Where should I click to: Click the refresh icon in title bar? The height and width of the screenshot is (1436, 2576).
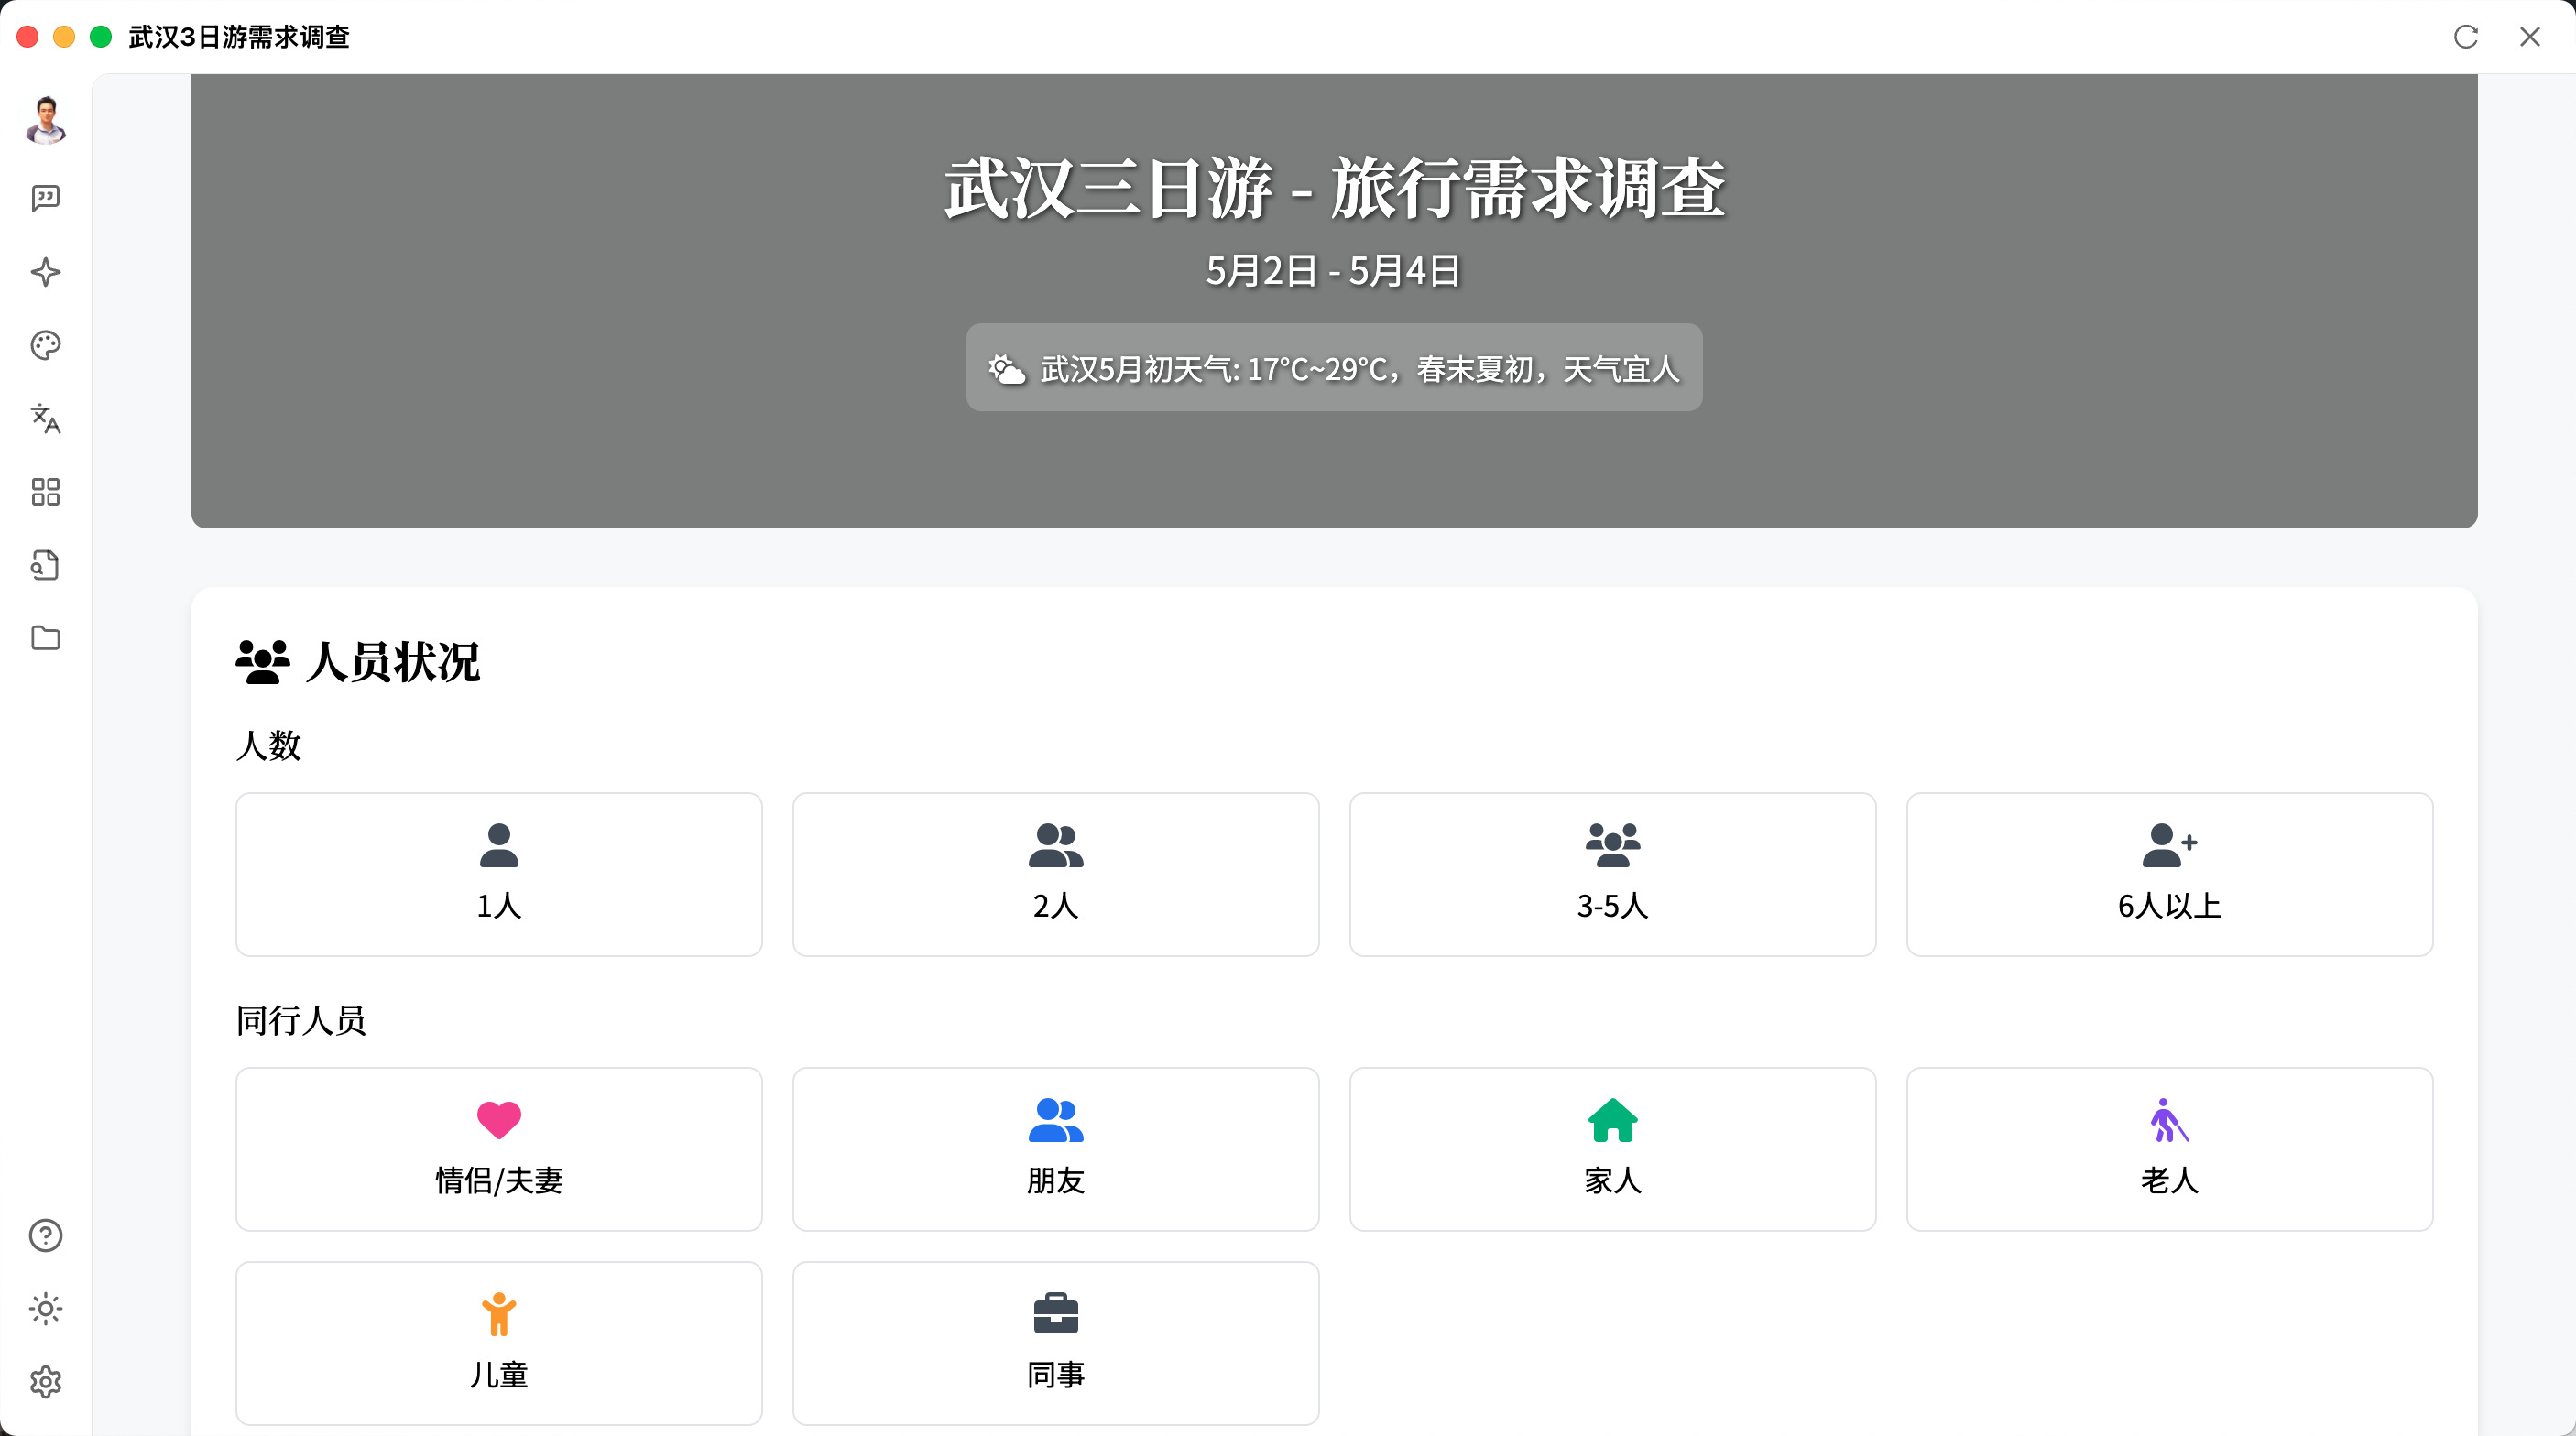(2466, 37)
